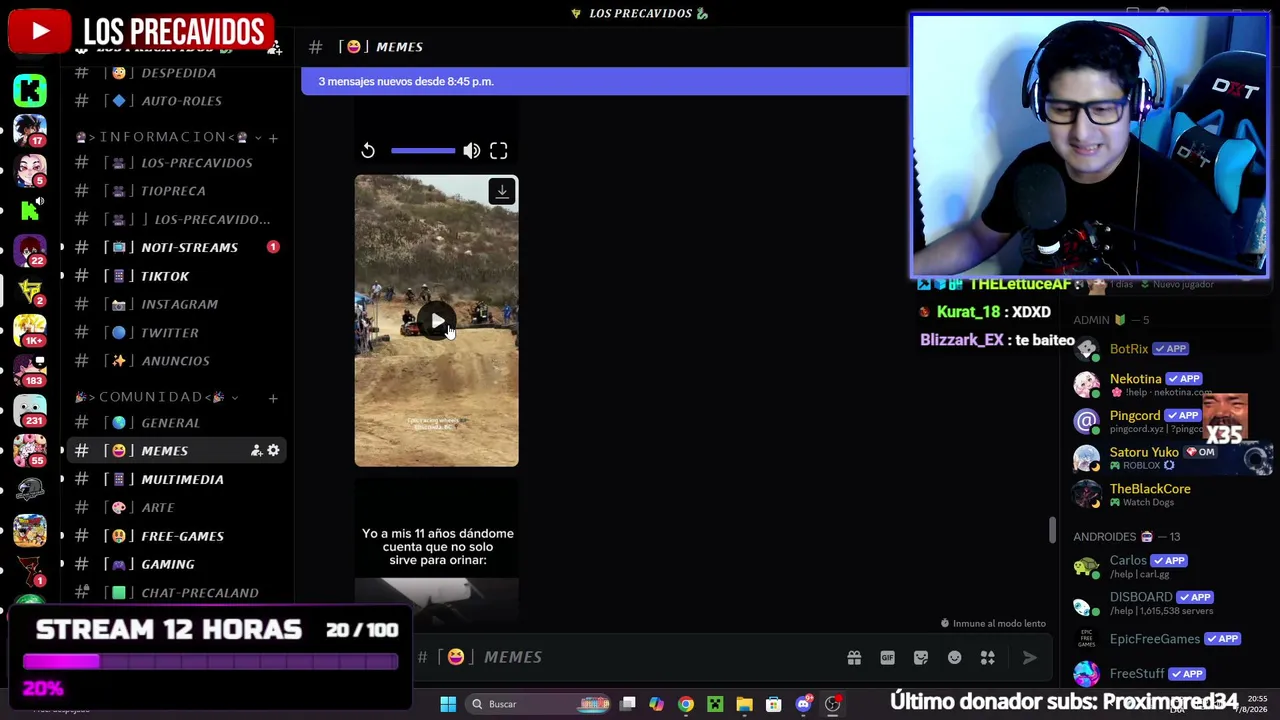This screenshot has width=1280, height=720.
Task: Open Discord from the taskbar
Action: [x=803, y=704]
